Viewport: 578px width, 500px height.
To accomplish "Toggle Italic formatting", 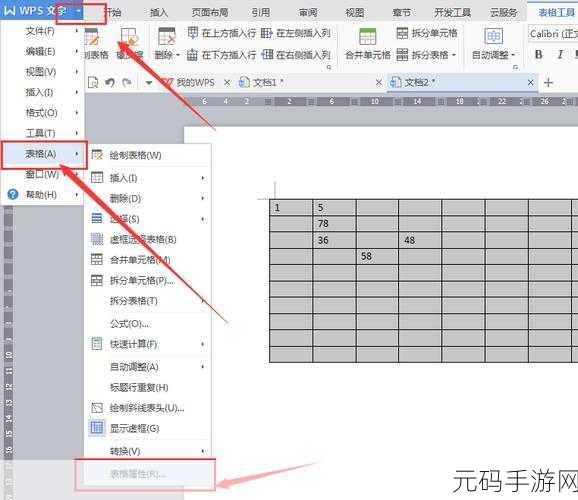I will [x=560, y=55].
